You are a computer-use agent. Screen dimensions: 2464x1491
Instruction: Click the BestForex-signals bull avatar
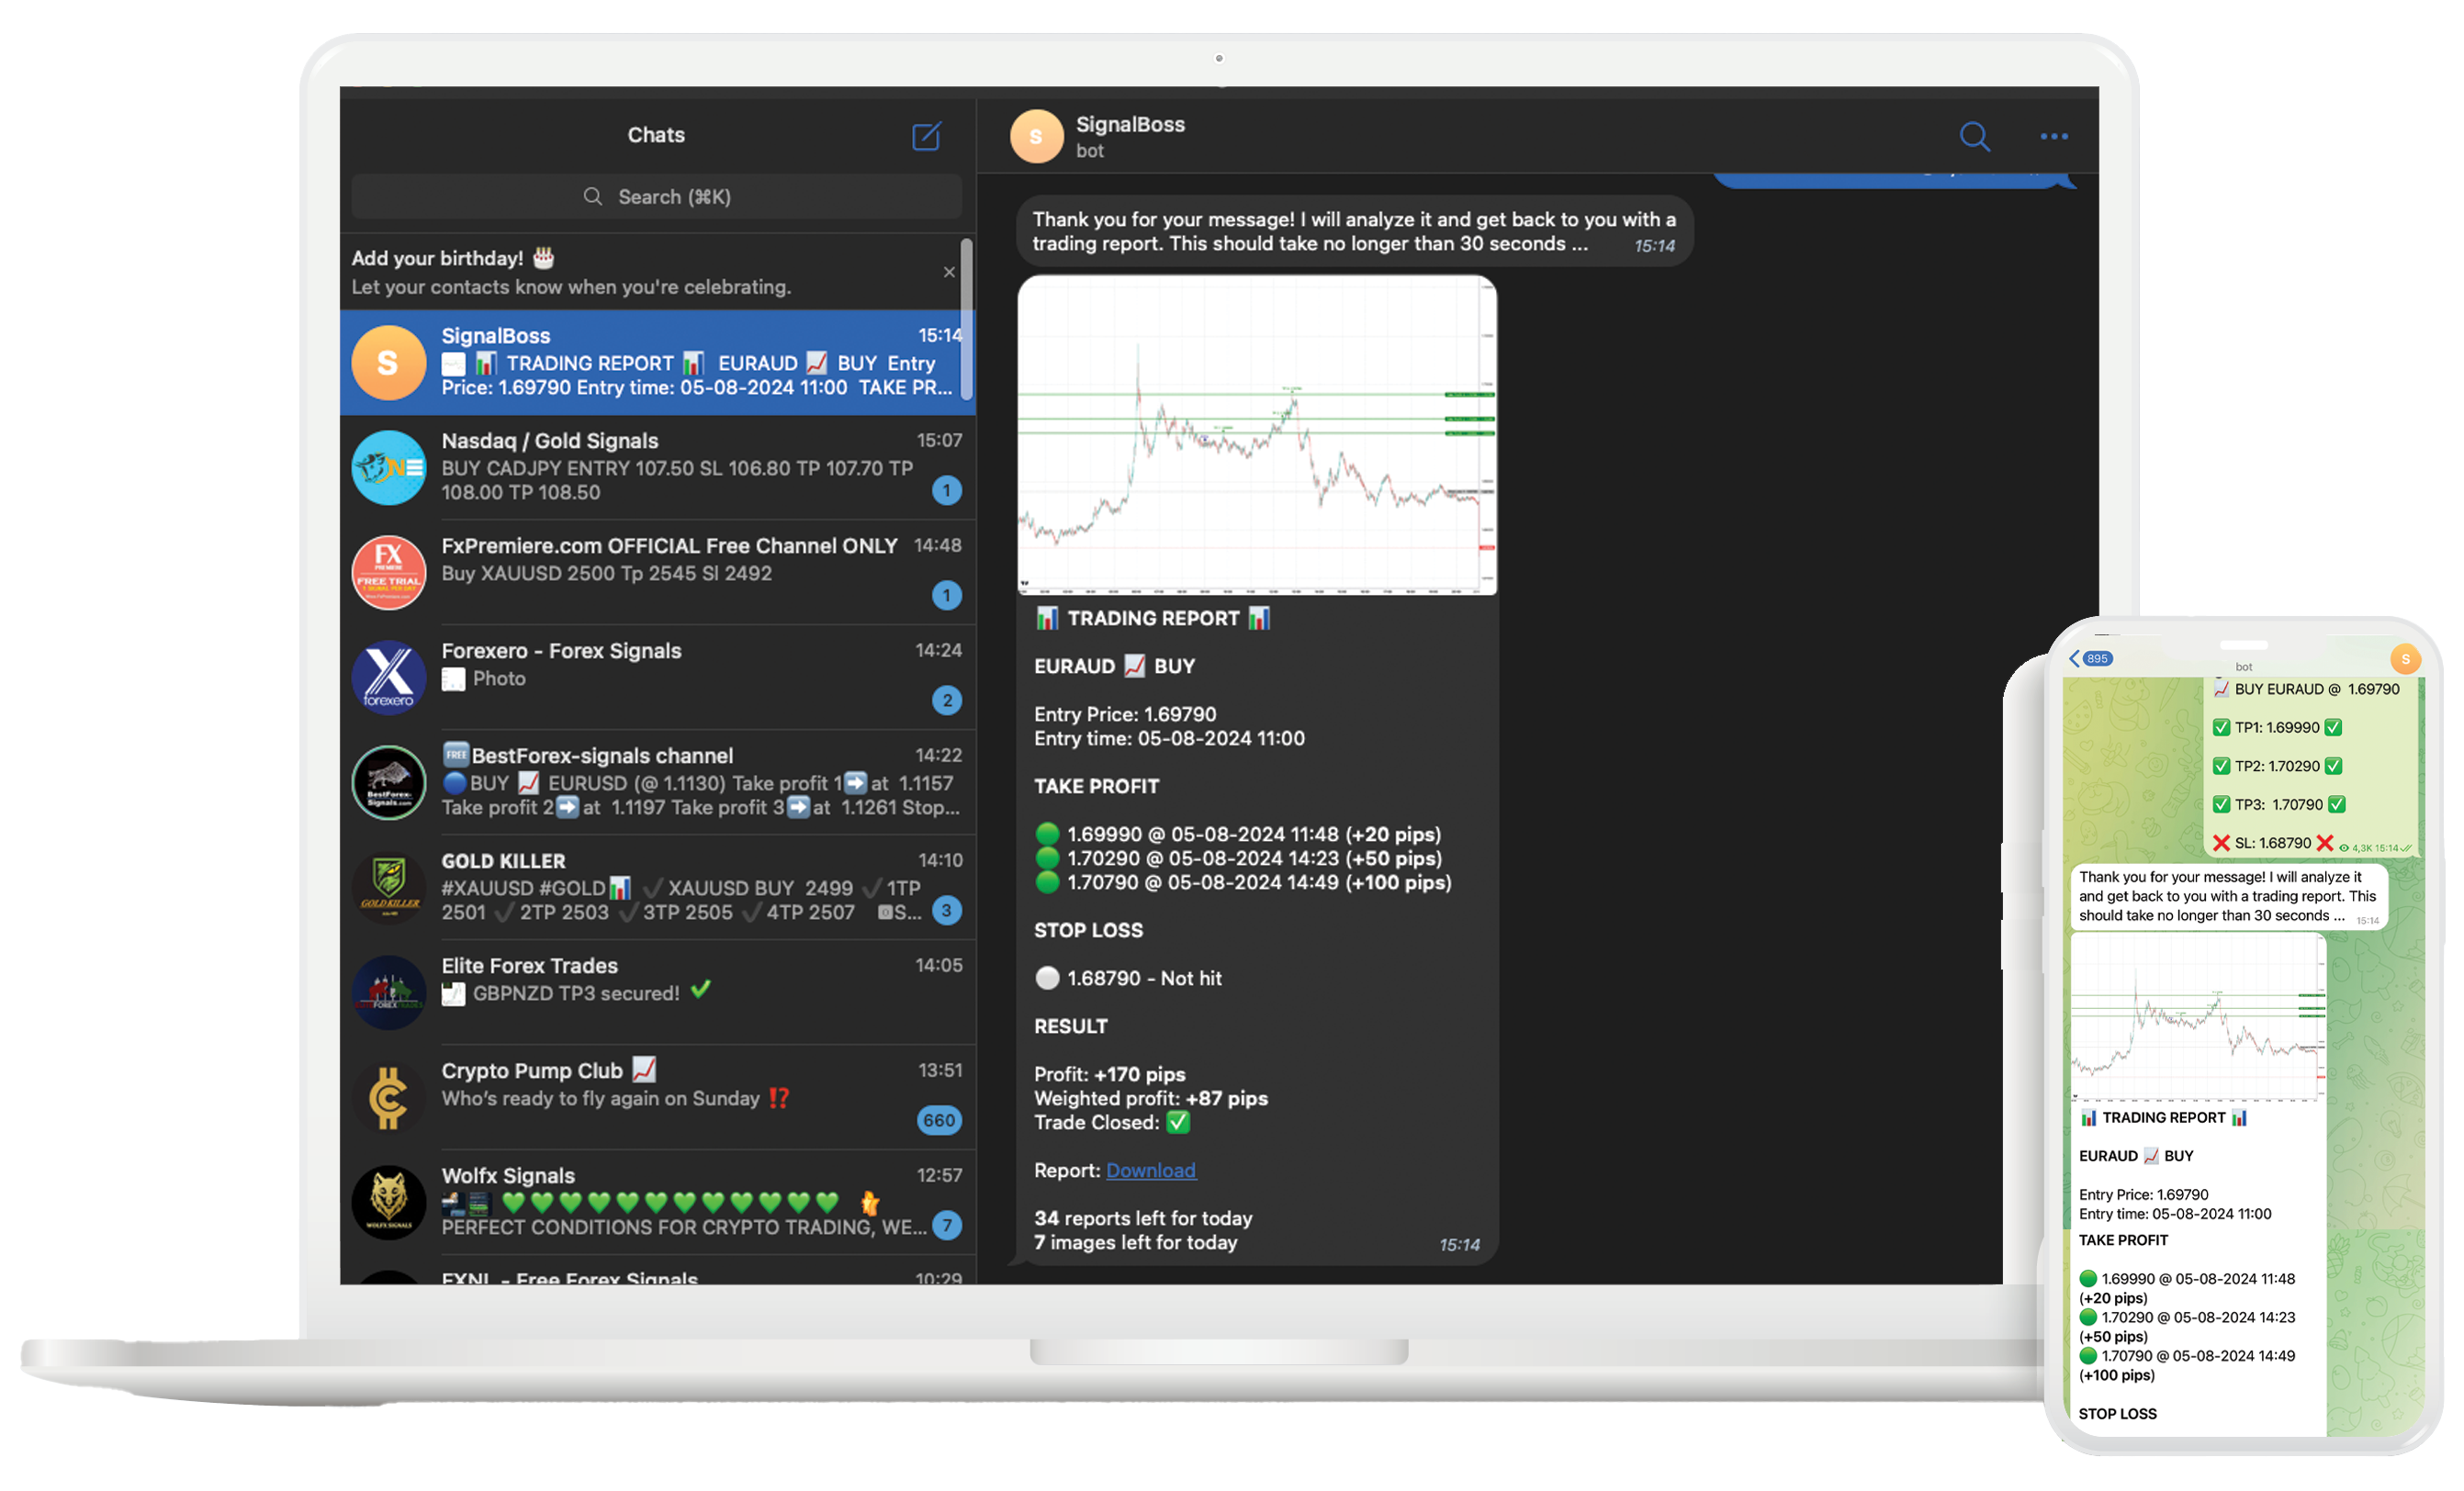[389, 783]
